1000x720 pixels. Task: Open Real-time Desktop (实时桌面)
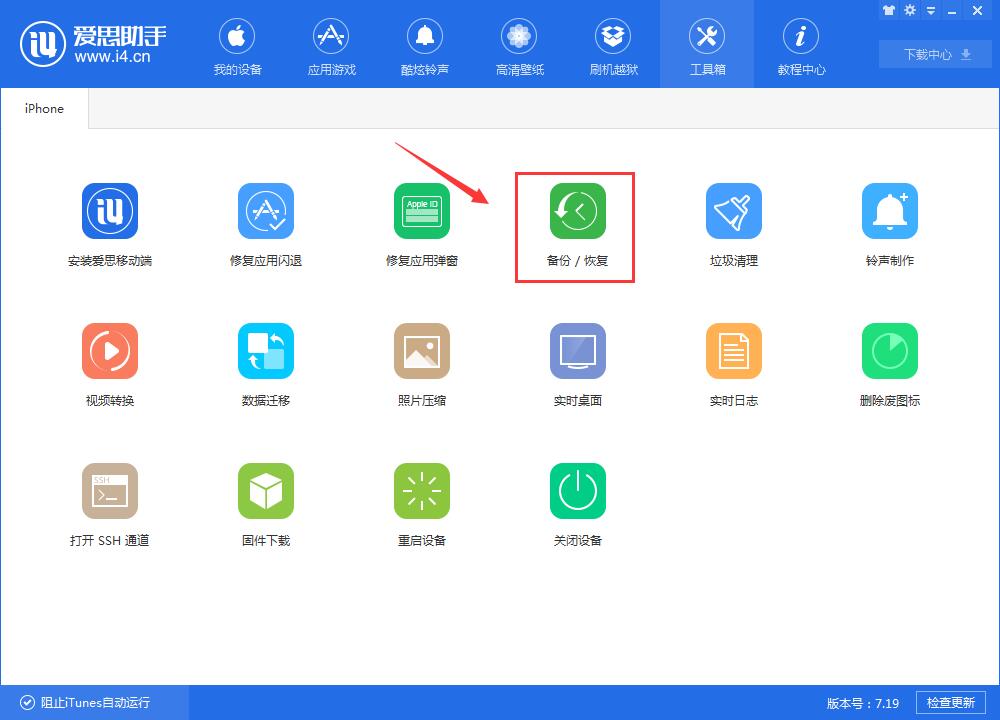pyautogui.click(x=578, y=362)
